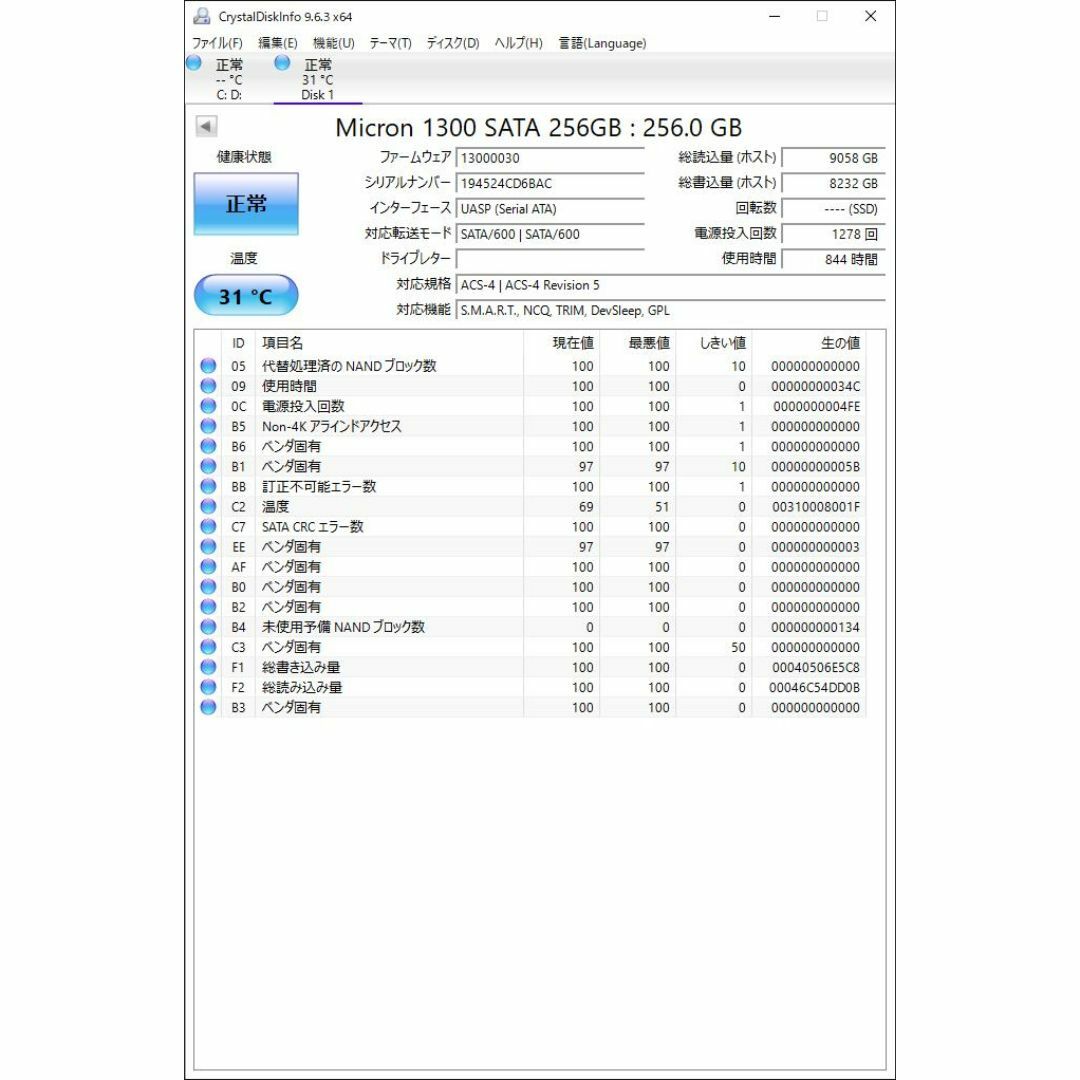
Task: Click the status orb for ID B6 row
Action: 208,446
